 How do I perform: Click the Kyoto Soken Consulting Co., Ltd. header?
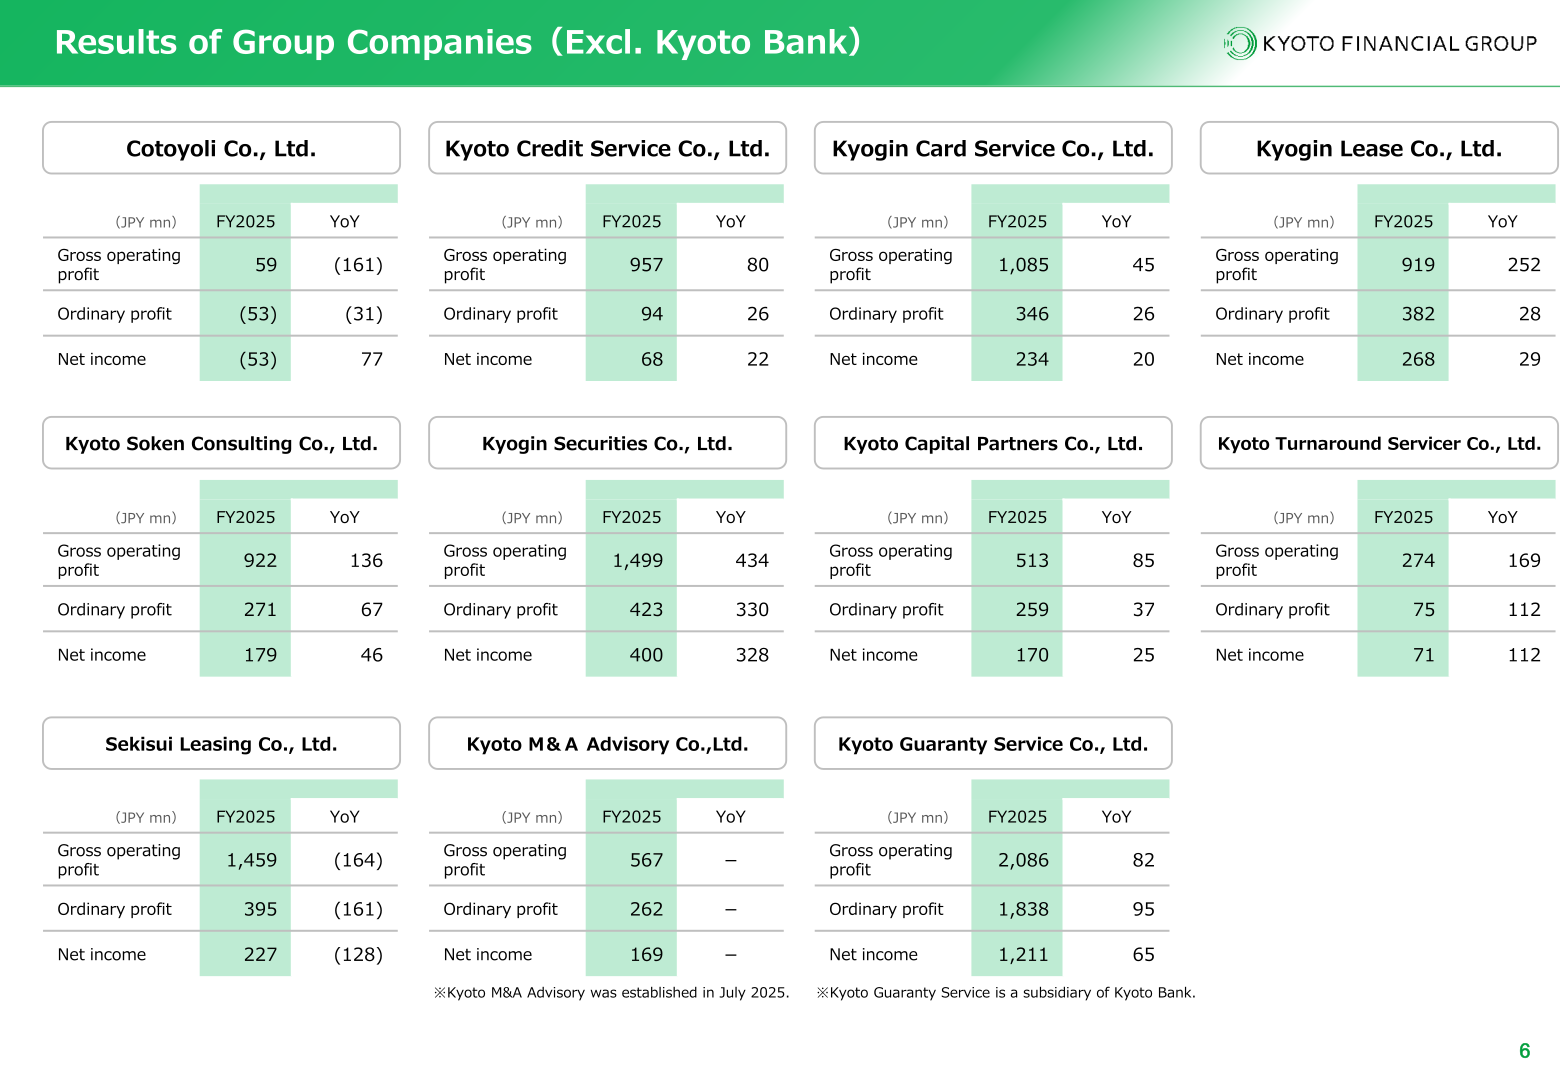tap(221, 443)
